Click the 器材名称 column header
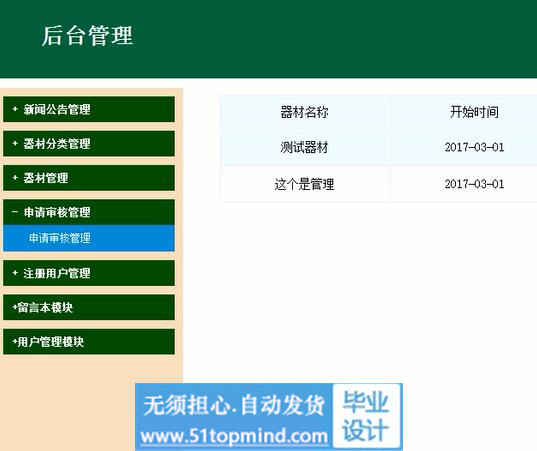This screenshot has width=537, height=451. (x=304, y=112)
